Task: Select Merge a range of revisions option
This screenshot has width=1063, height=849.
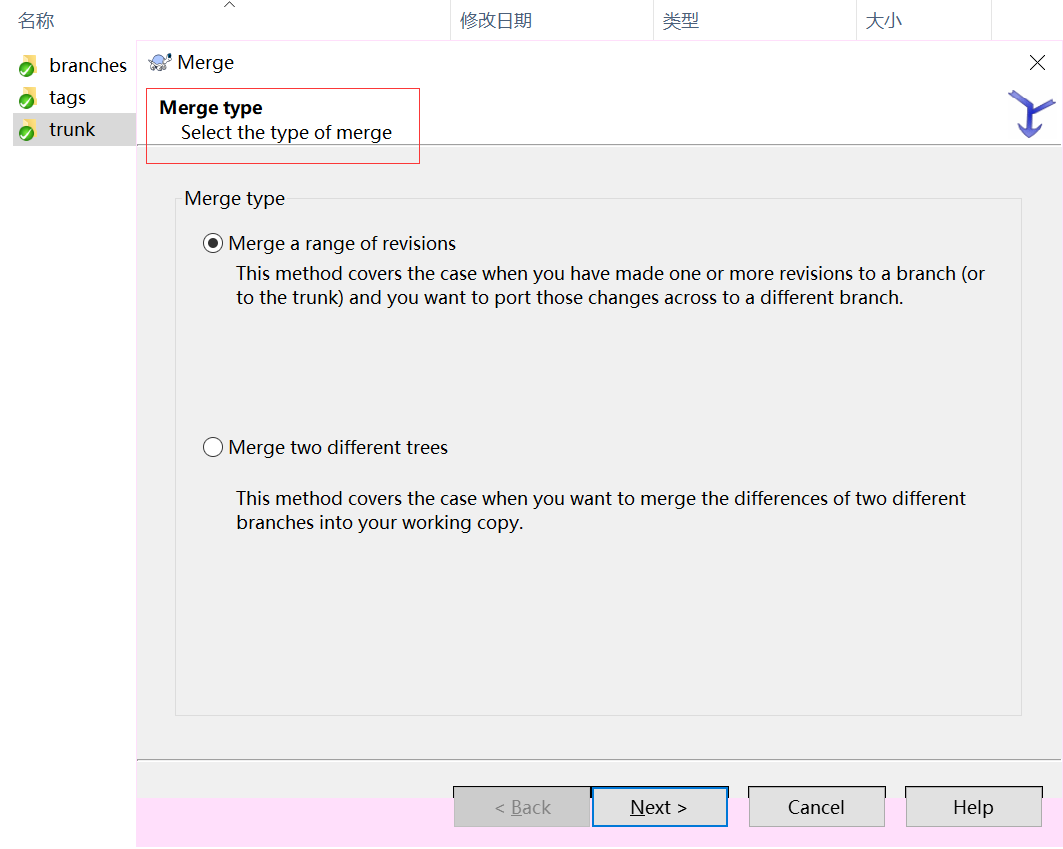Action: [213, 244]
